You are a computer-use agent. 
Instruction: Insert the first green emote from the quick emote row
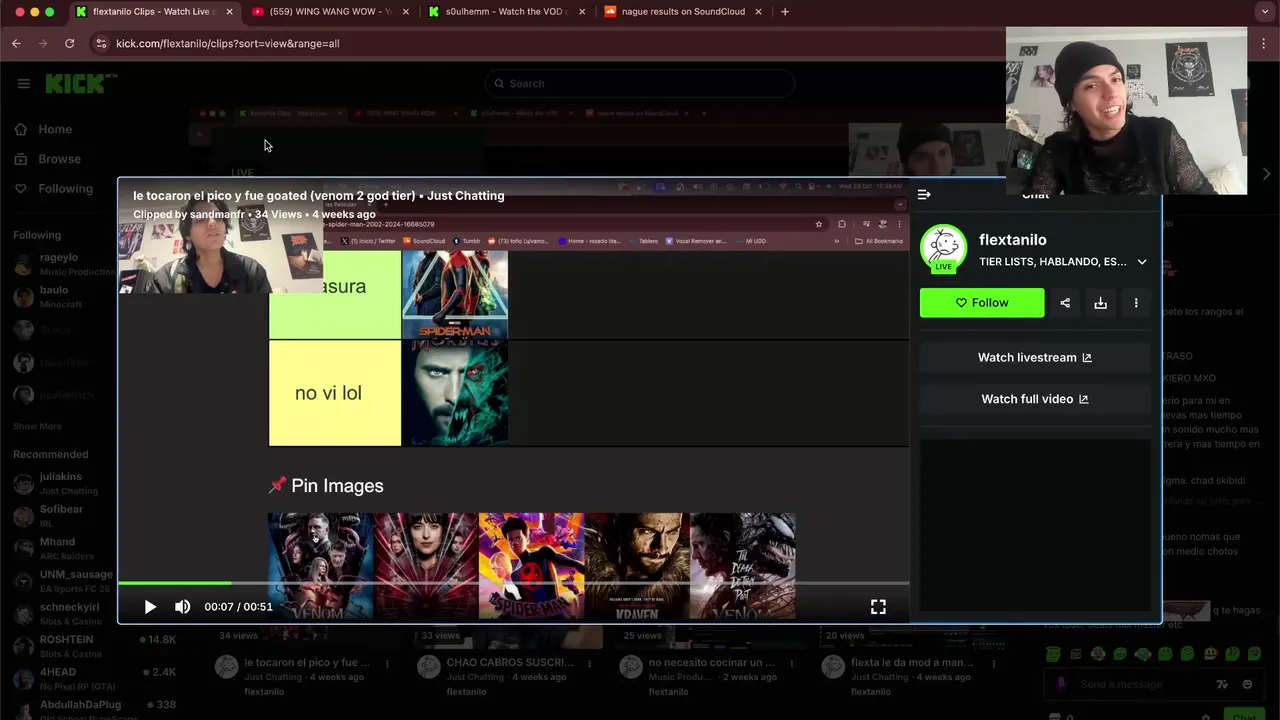tap(1054, 654)
